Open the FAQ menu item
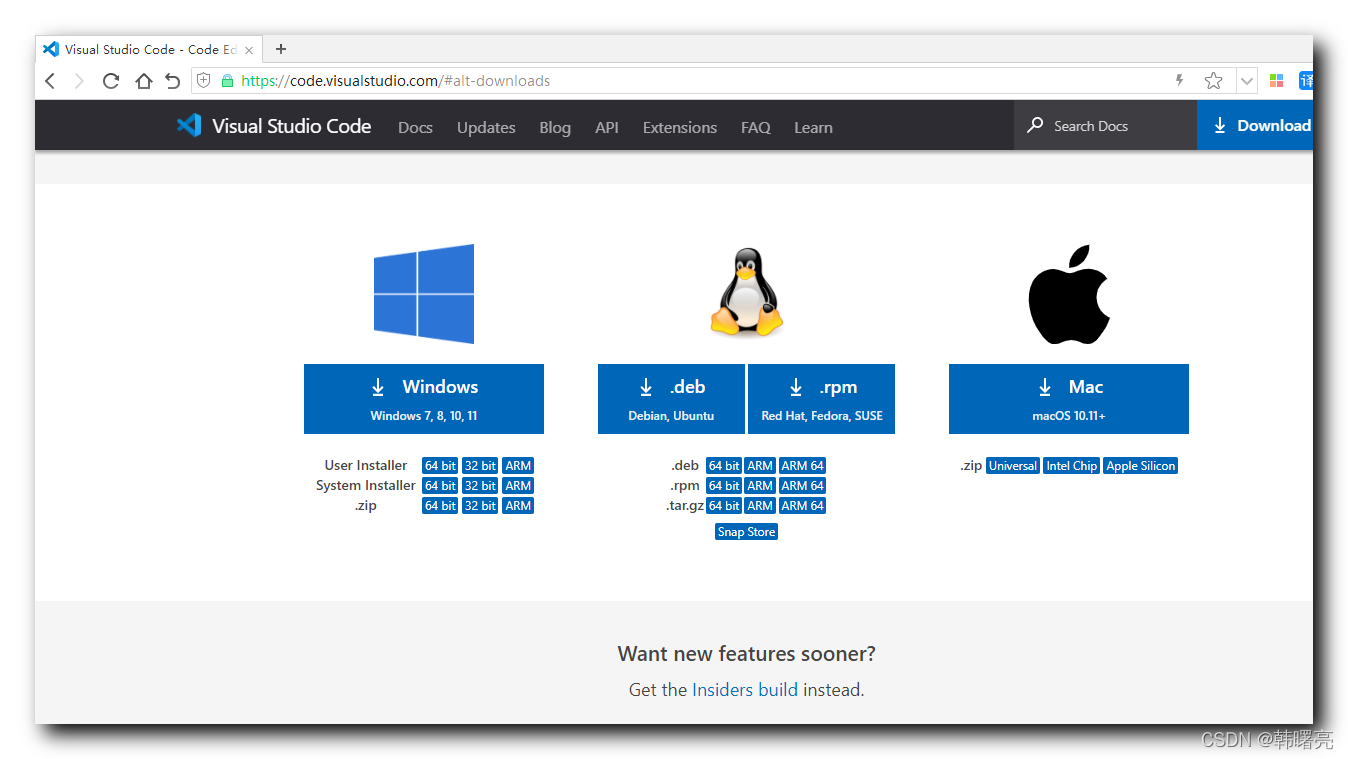The width and height of the screenshot is (1348, 759). point(756,127)
